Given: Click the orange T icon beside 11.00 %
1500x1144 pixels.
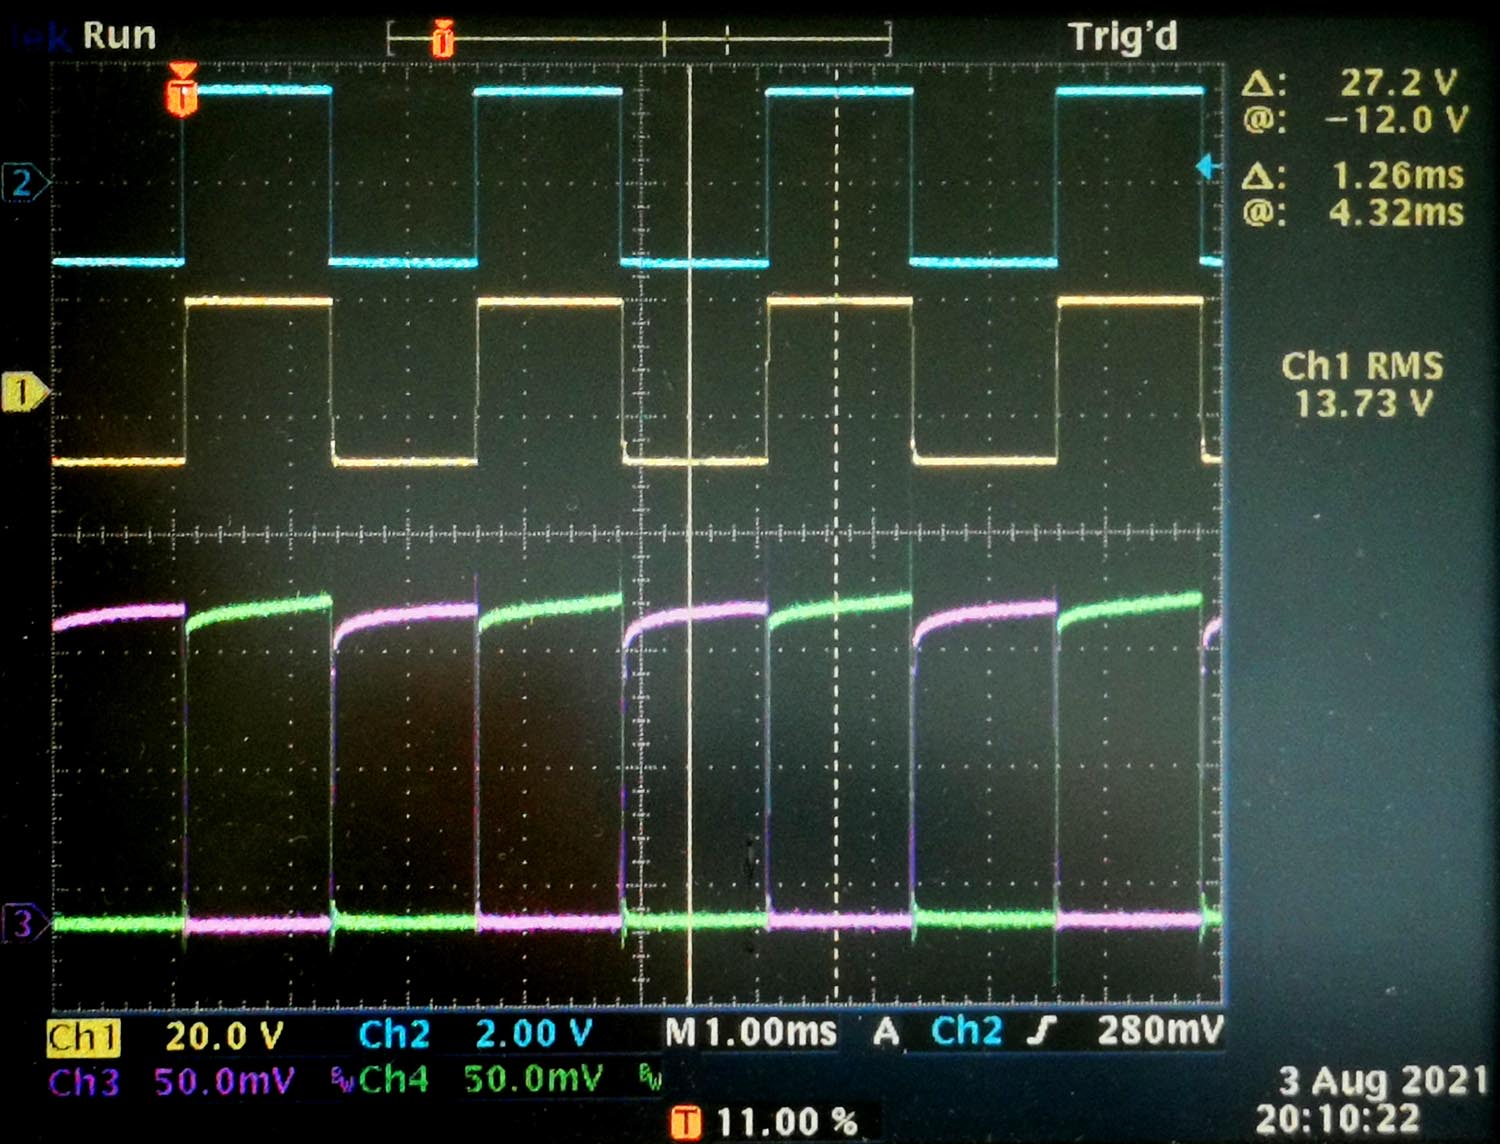Looking at the screenshot, I should (x=686, y=1122).
